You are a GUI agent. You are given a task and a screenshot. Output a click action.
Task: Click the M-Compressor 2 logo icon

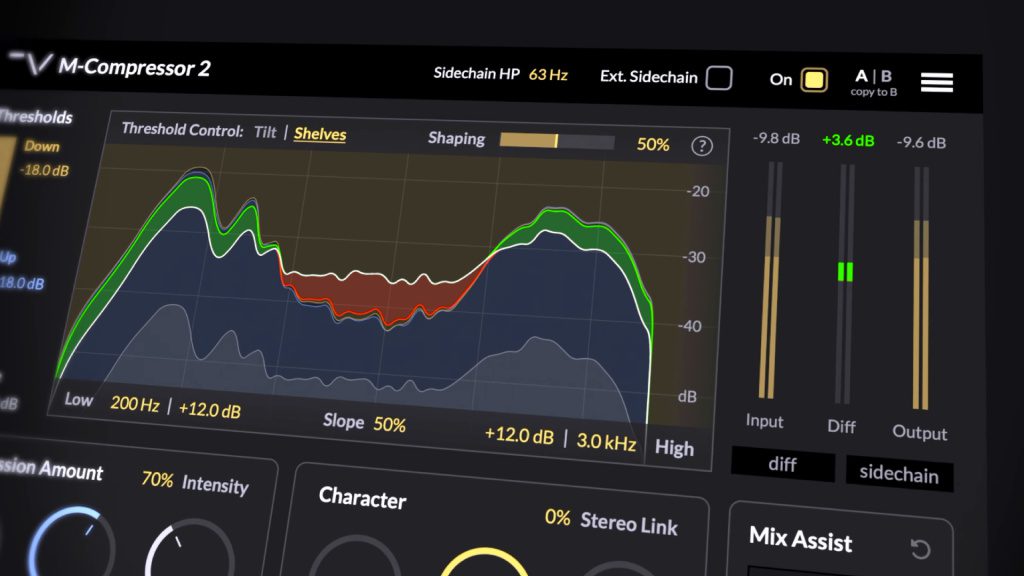31,64
